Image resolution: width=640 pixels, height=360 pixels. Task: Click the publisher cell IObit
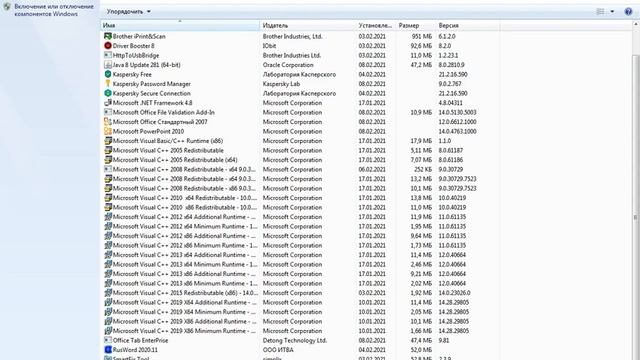(269, 46)
